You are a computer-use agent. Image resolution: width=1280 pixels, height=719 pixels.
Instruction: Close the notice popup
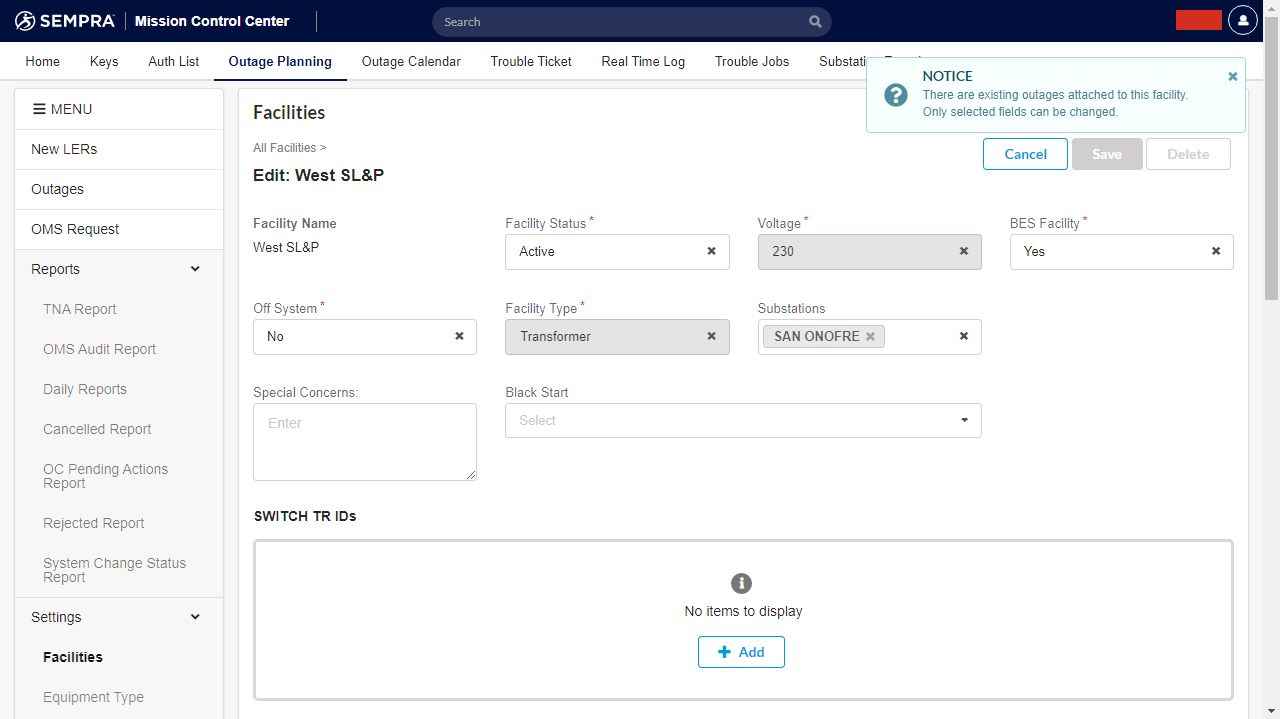[x=1232, y=77]
